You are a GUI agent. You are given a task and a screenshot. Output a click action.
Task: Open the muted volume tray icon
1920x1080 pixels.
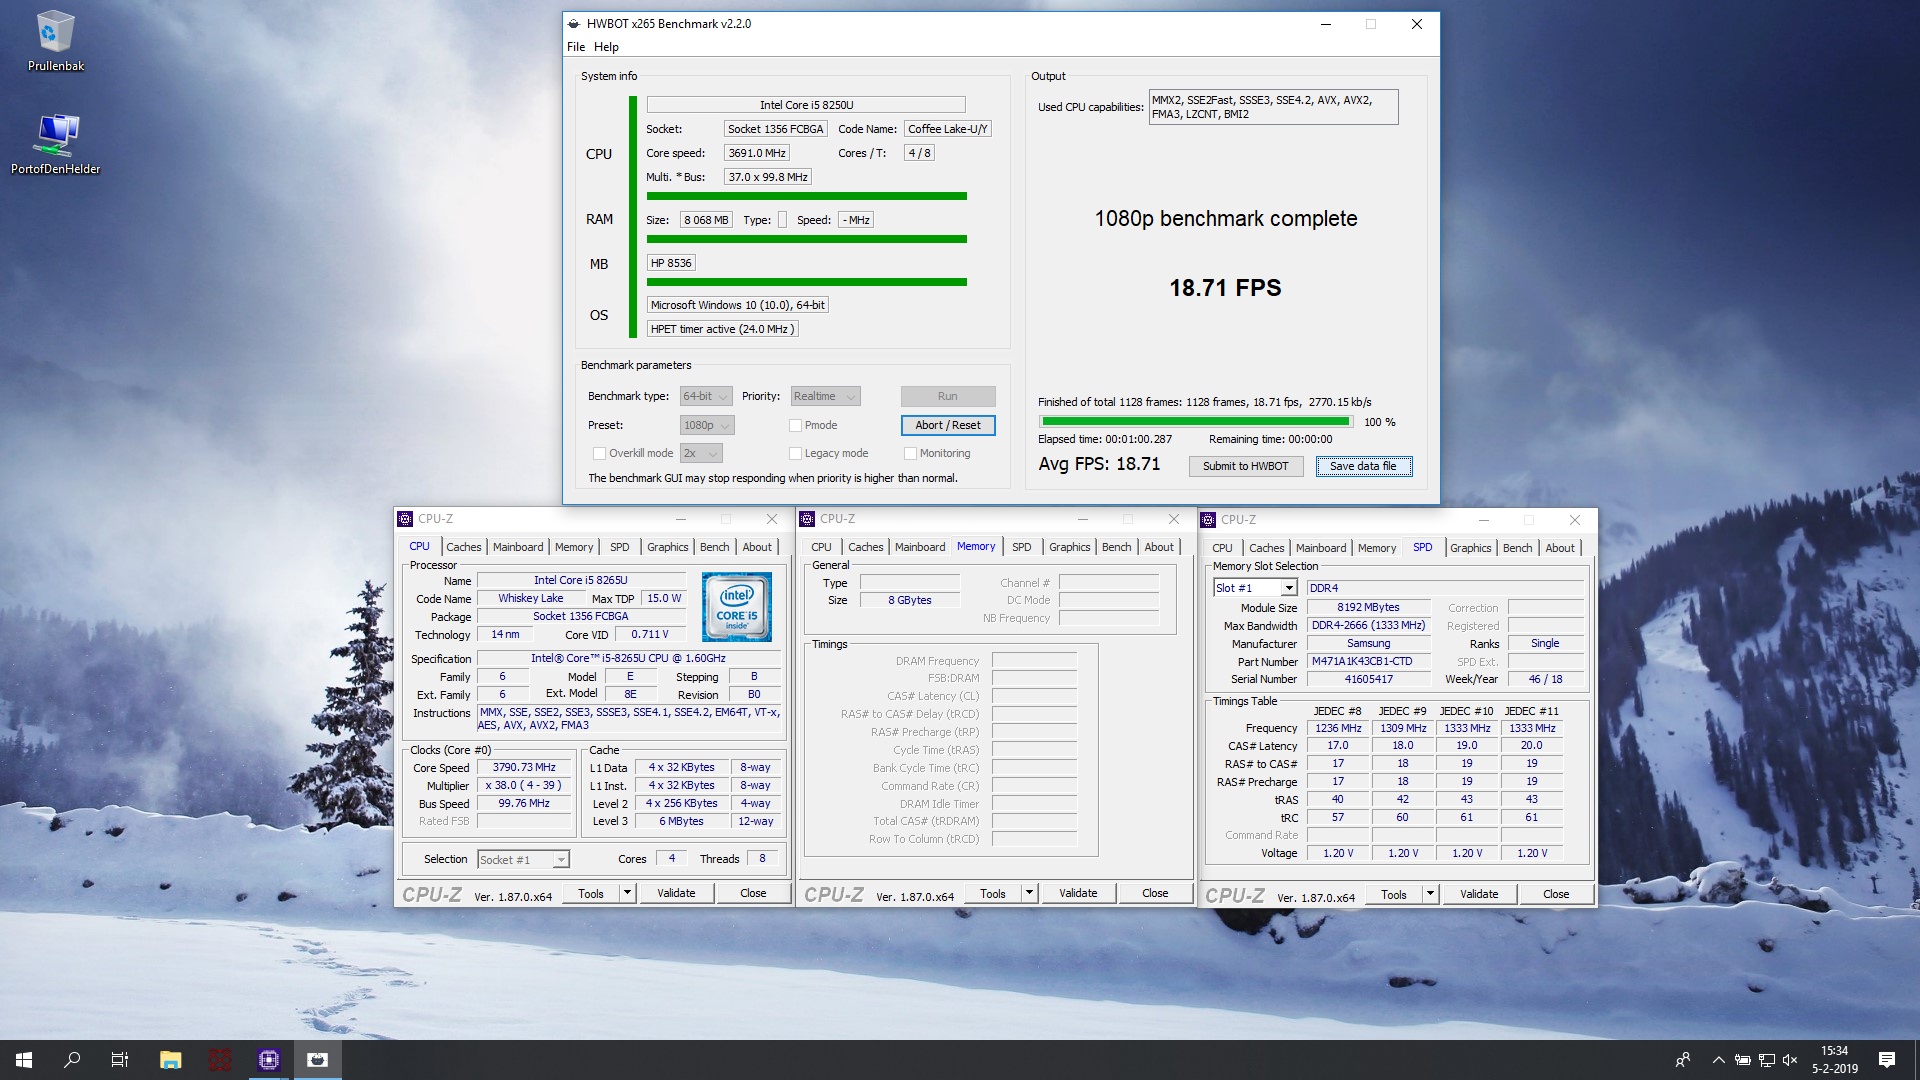1790,1060
